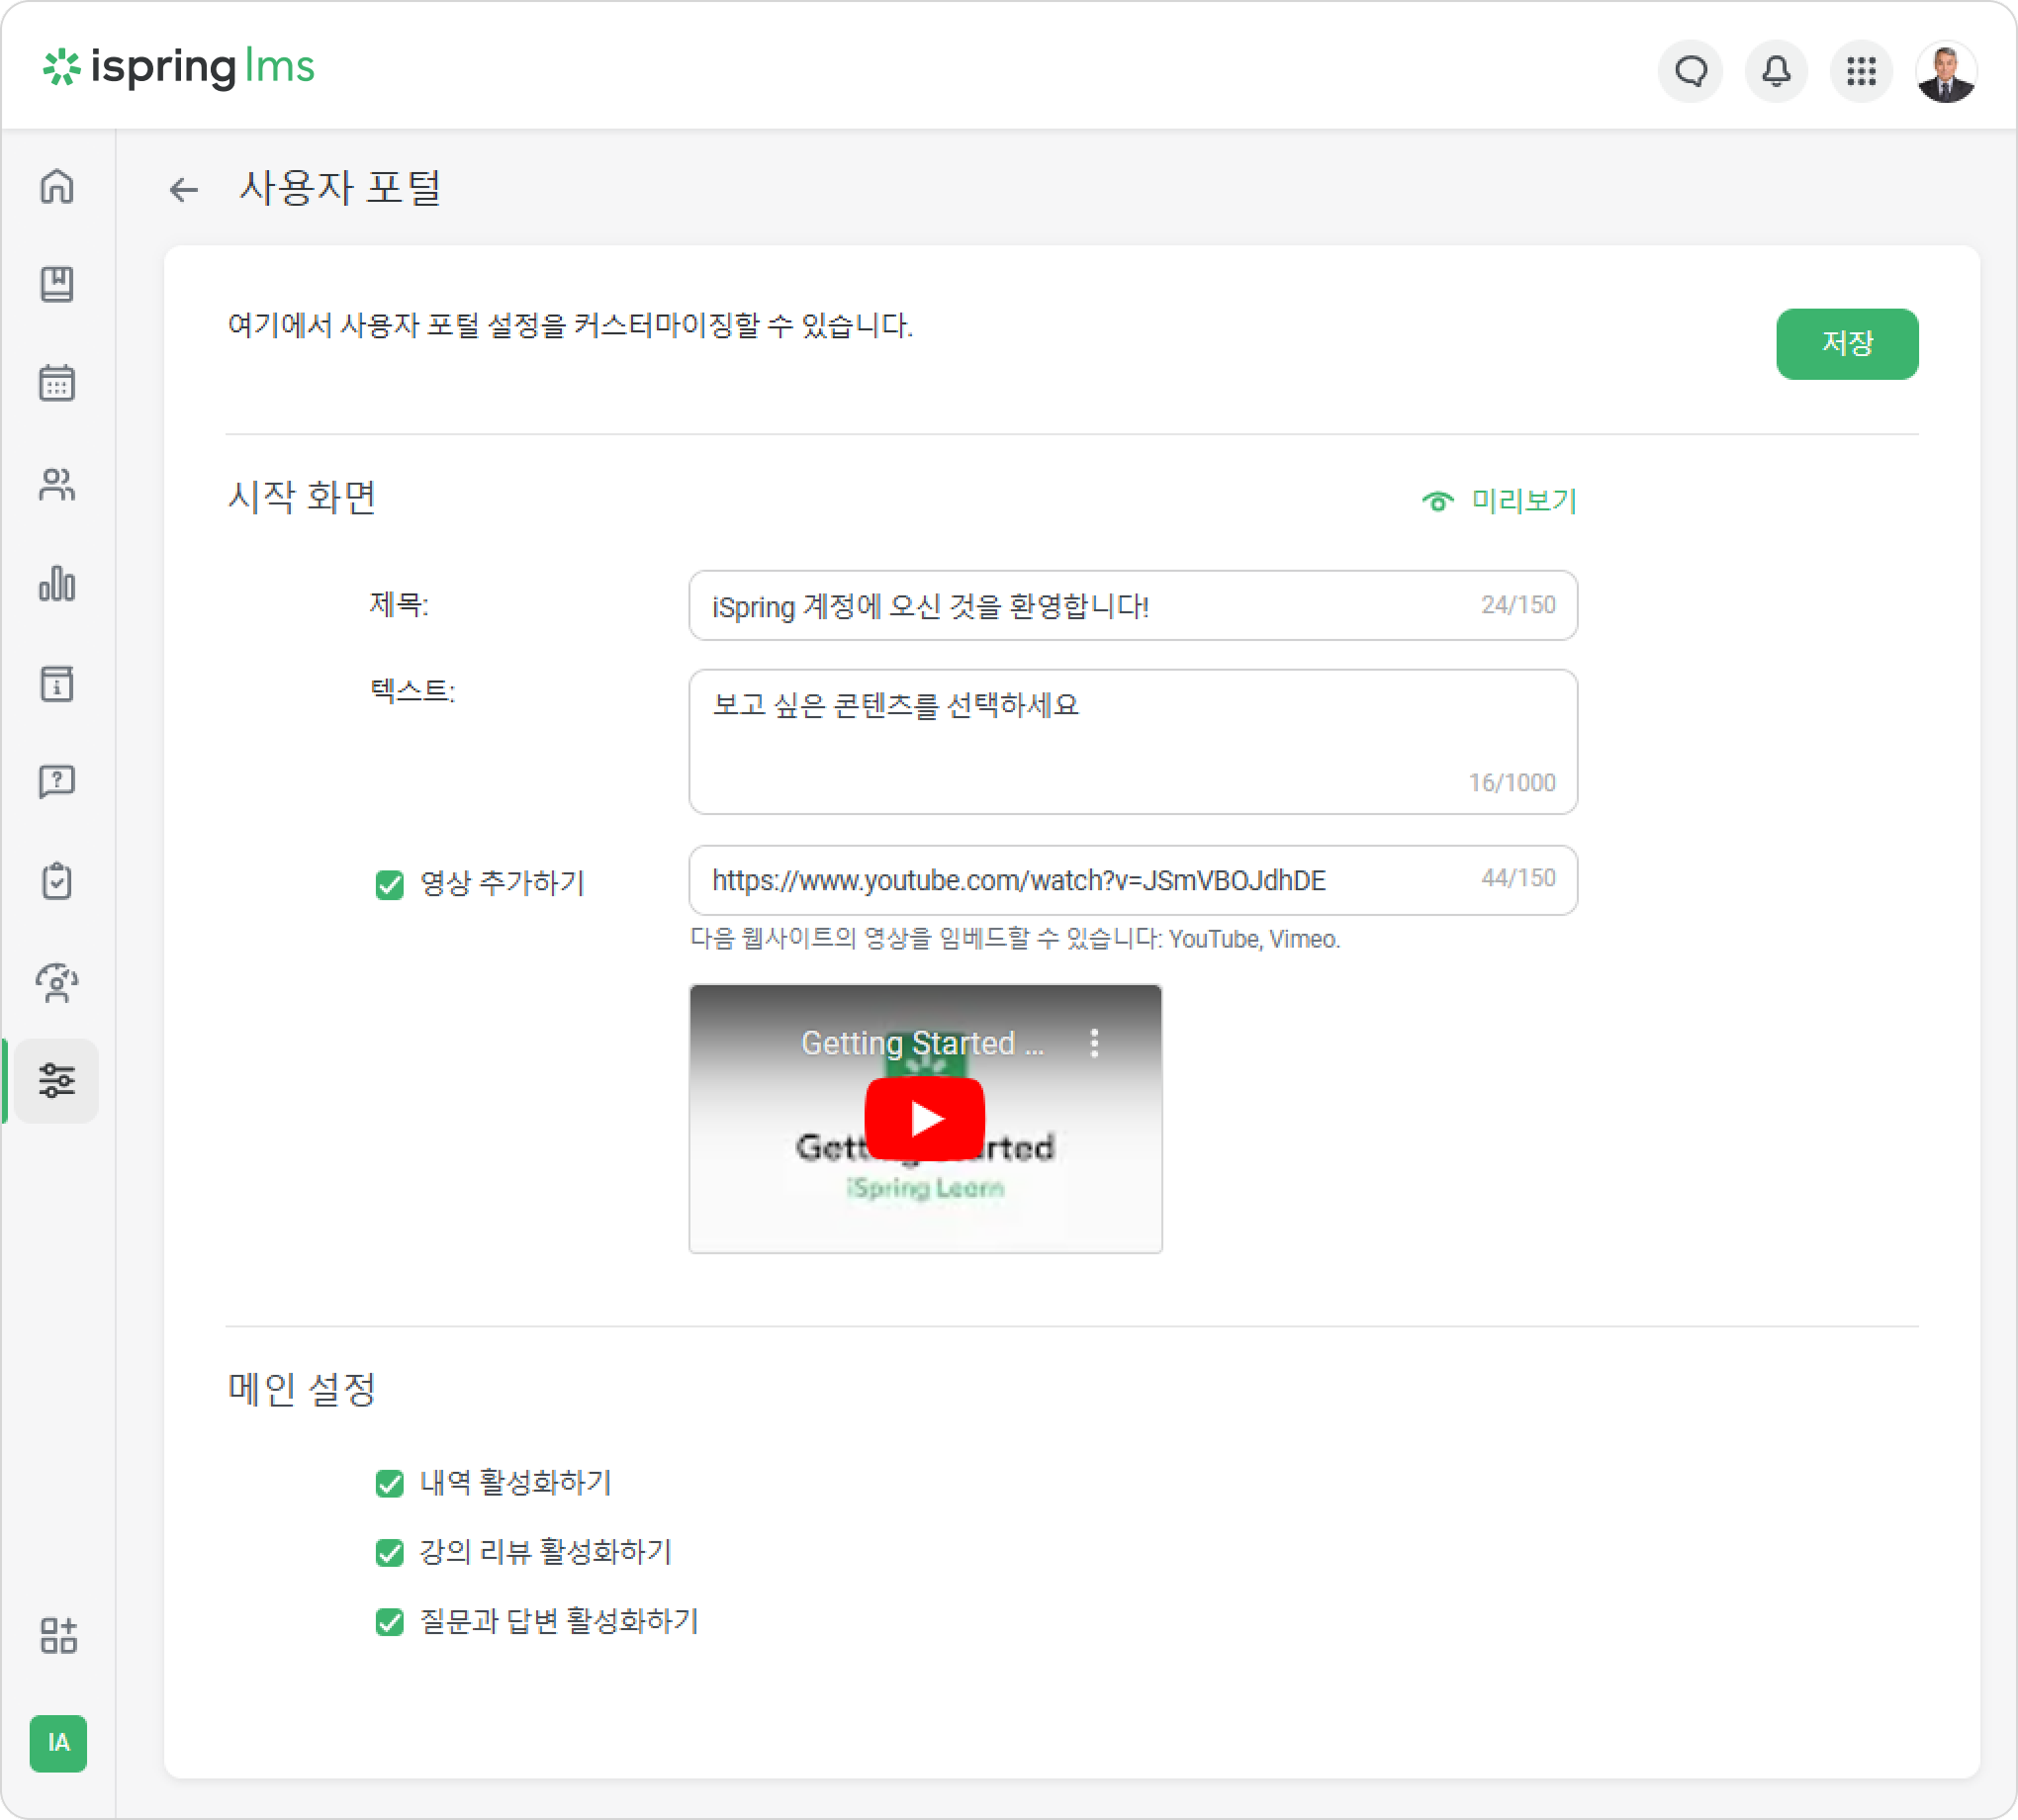Open the apps grid menu icon

[x=1861, y=71]
